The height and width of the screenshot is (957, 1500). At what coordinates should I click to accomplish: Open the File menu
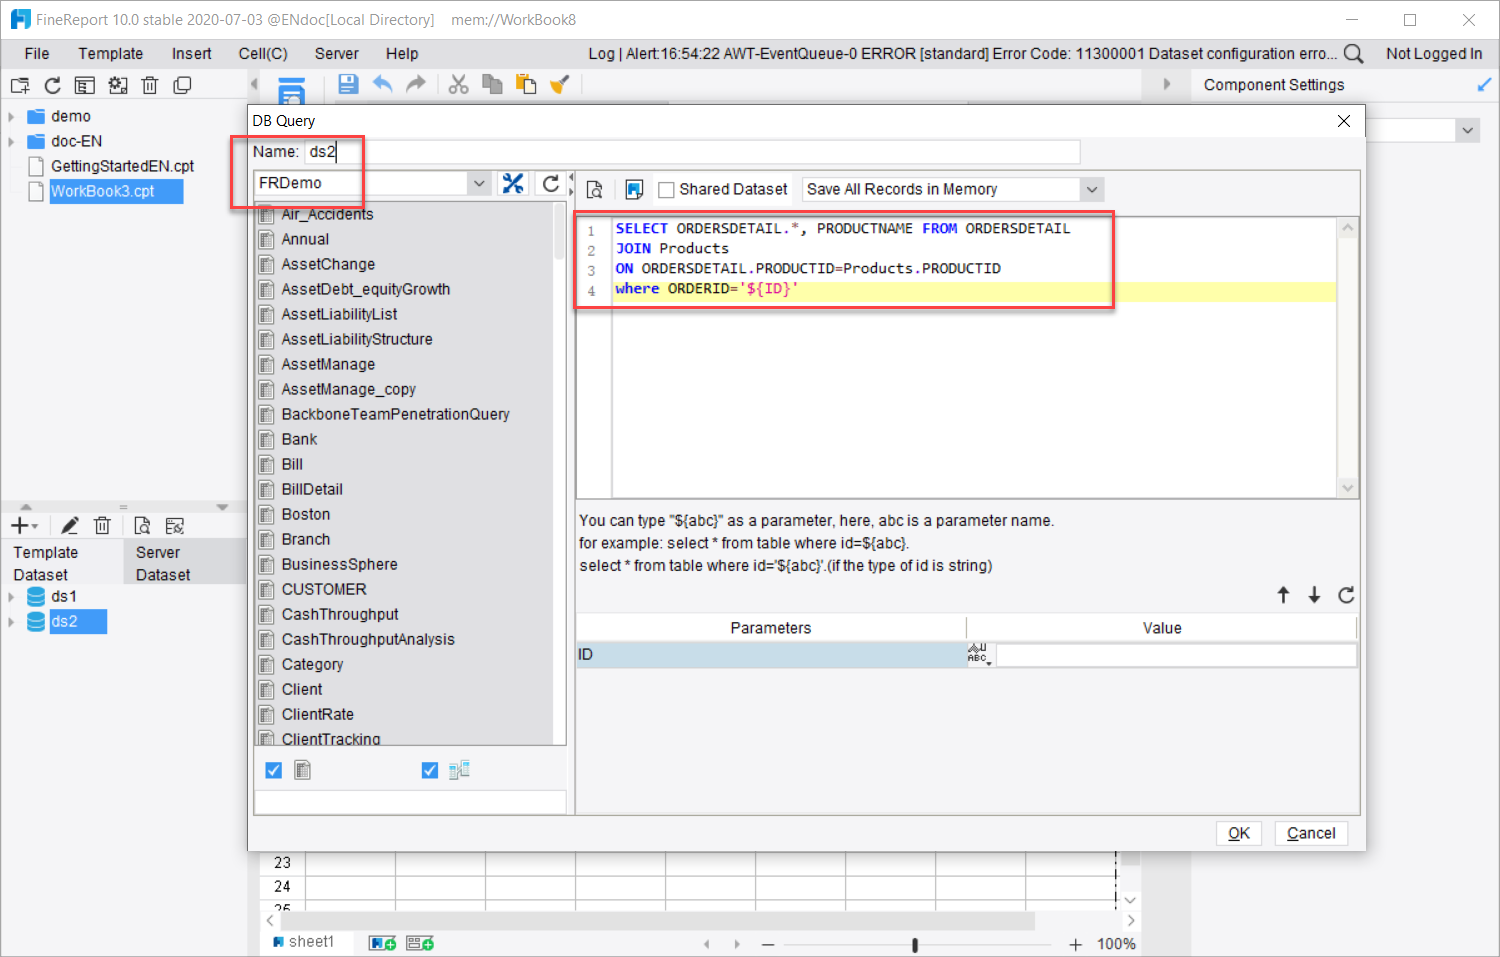point(37,53)
